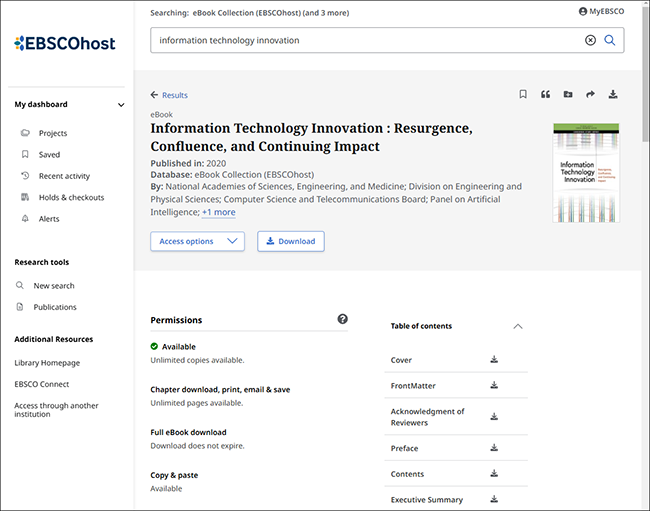This screenshot has width=650, height=511.
Task: Open the Access options dropdown
Action: pos(197,241)
